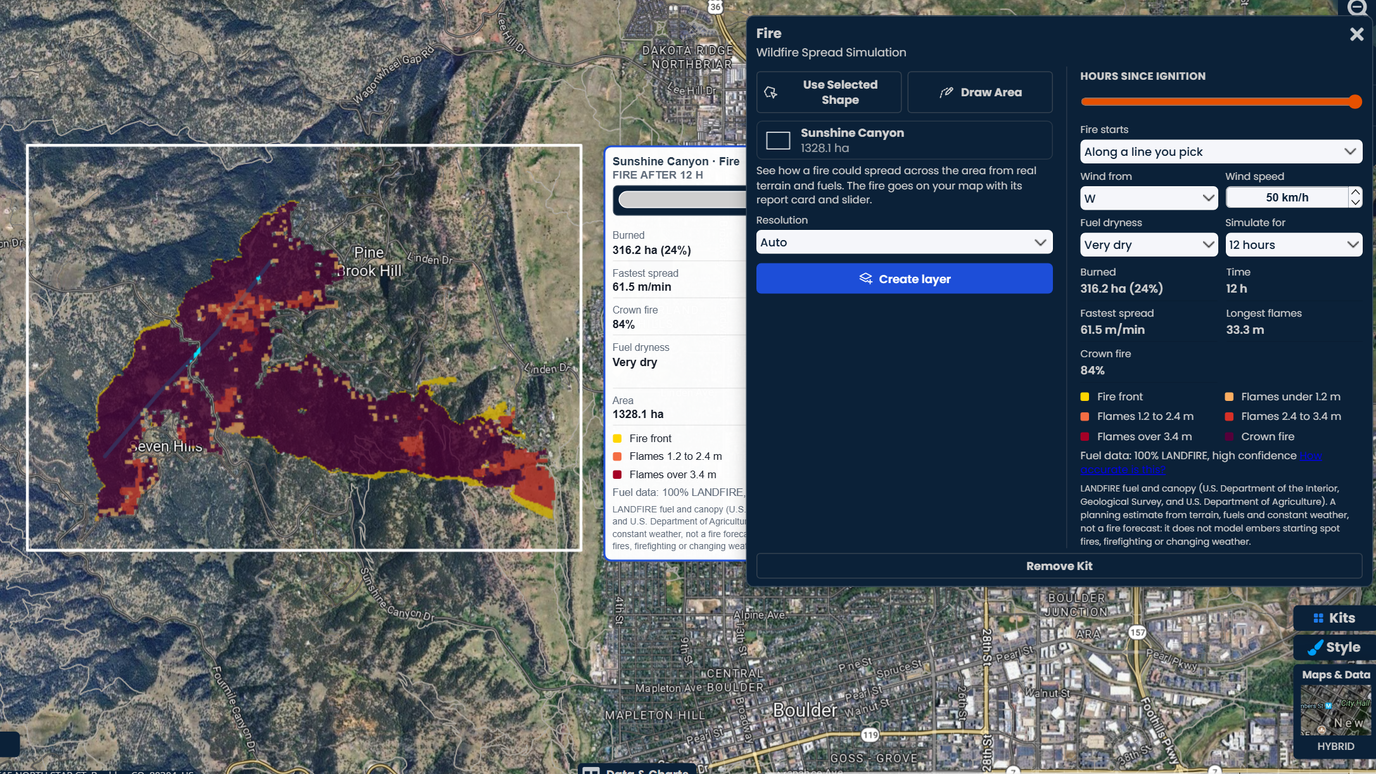
Task: Click the Hours Since Ignition slider handle
Action: coord(1355,101)
